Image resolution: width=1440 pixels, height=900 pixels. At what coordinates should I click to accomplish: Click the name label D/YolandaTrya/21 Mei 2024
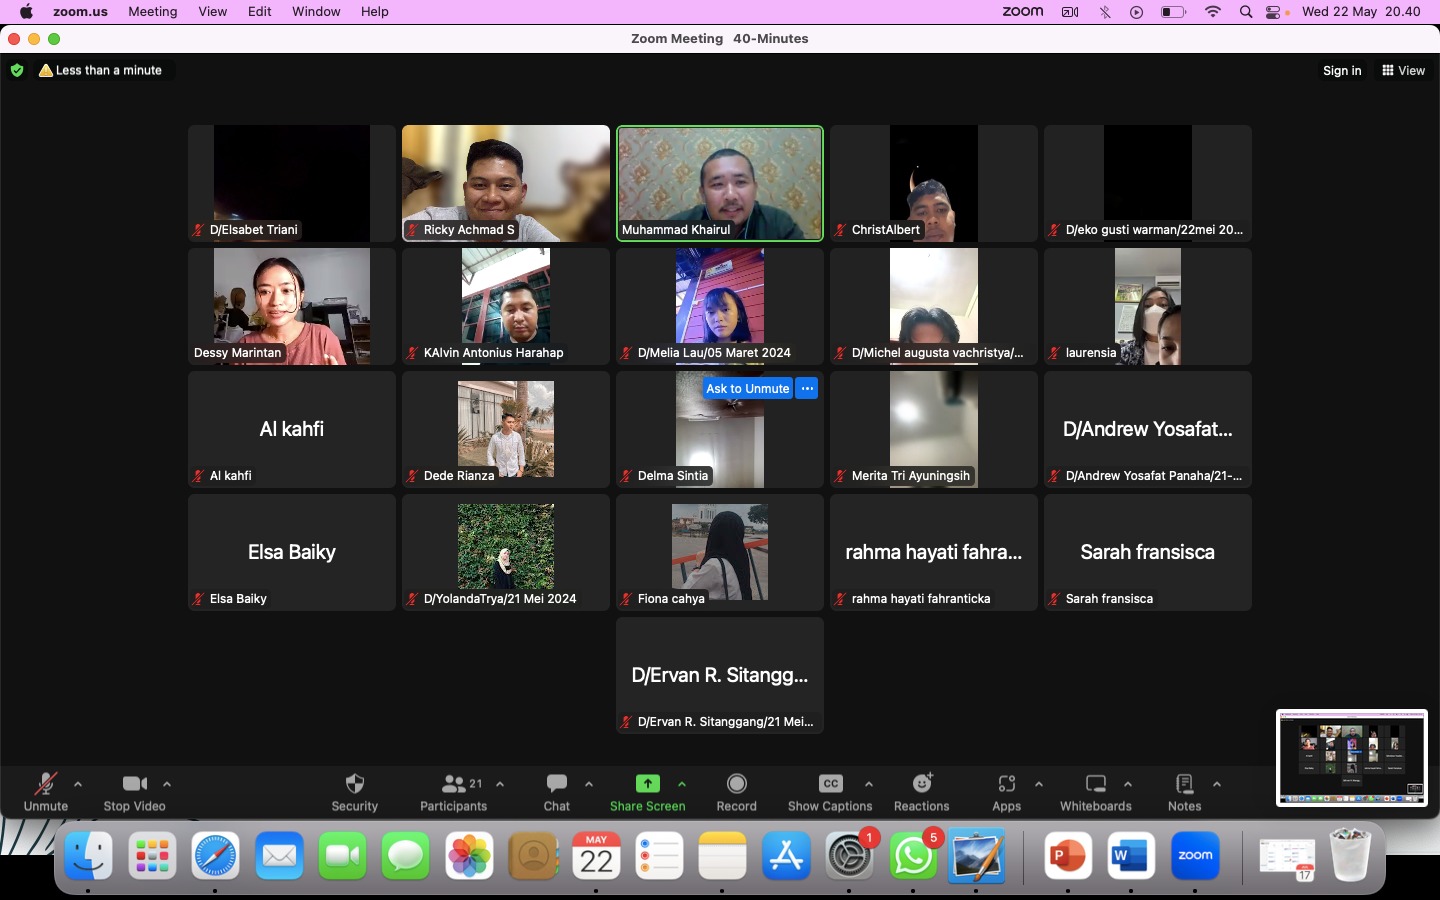coord(500,599)
